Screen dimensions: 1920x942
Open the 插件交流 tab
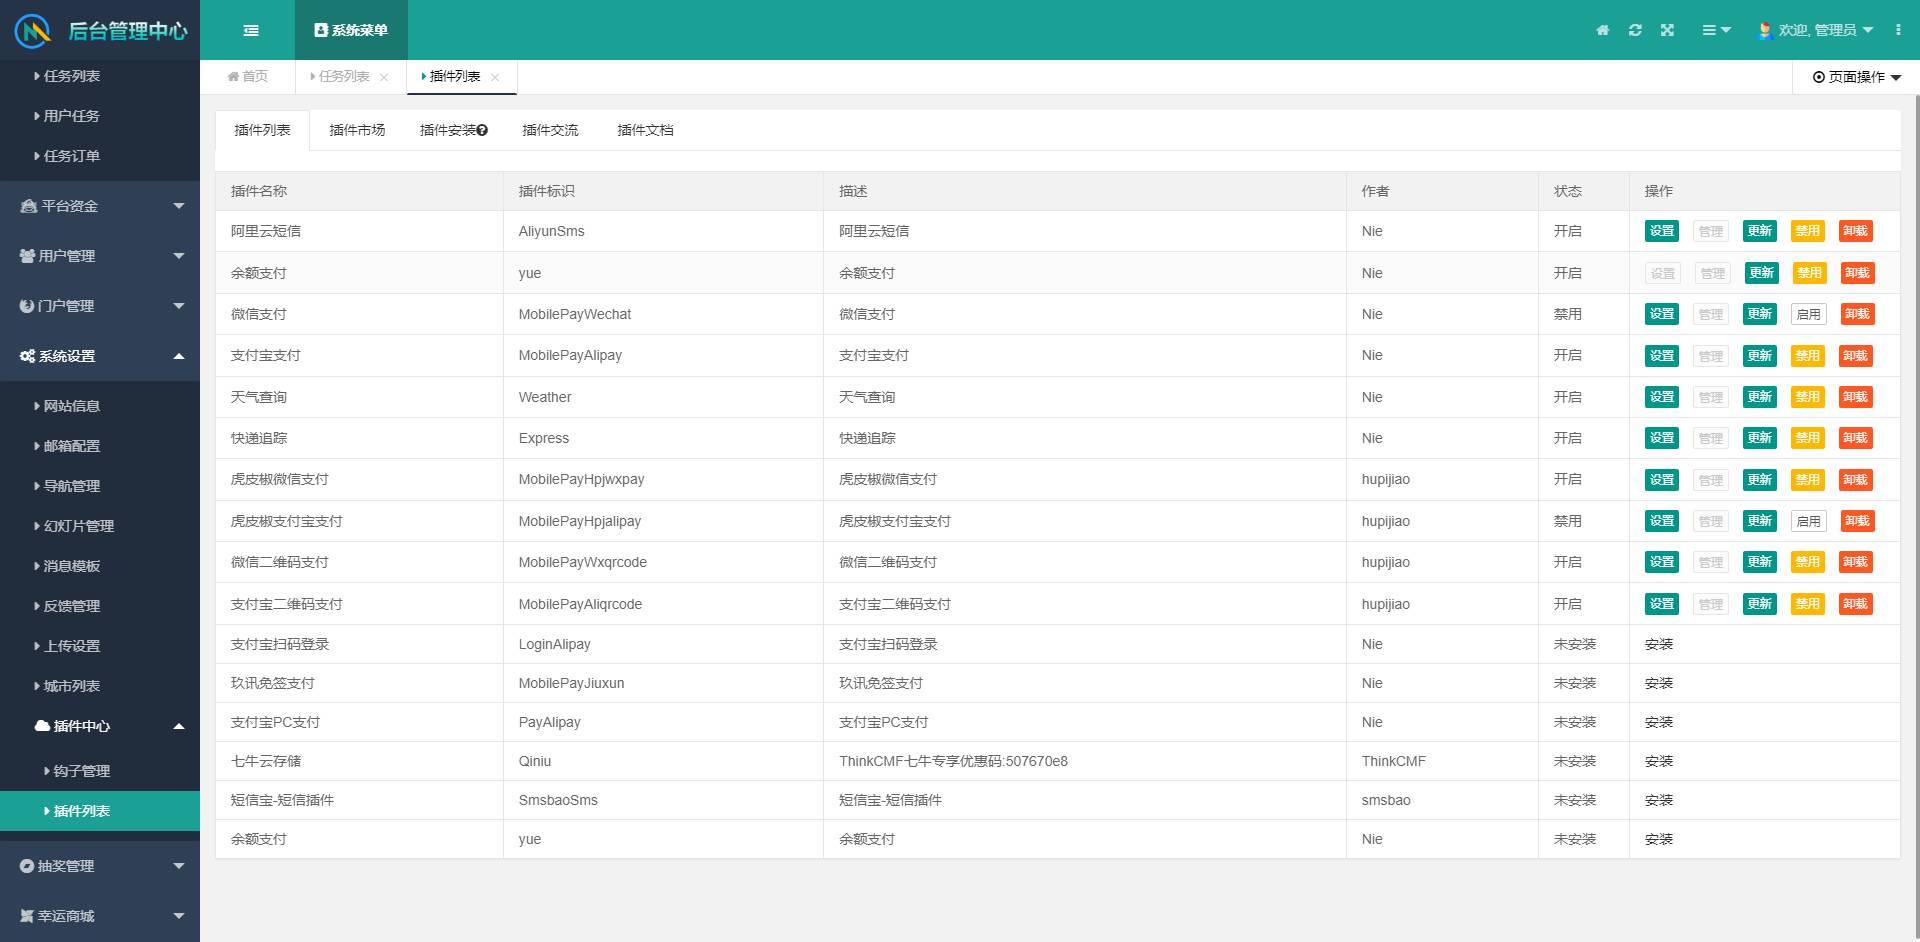coord(550,130)
